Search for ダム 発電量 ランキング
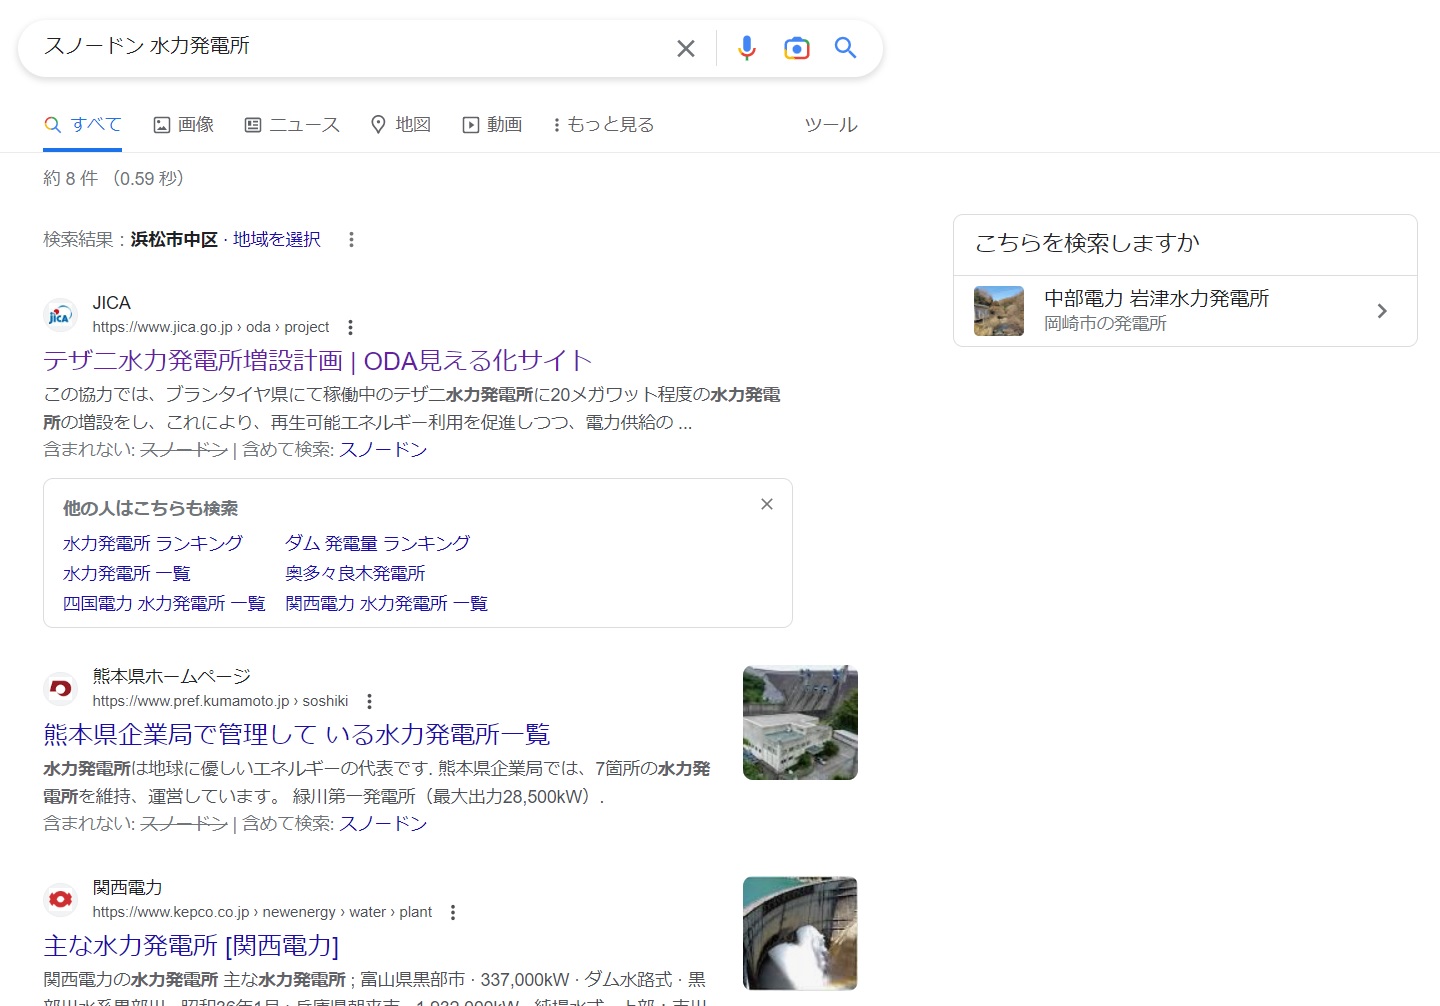Screen dimensions: 1440x1006 tap(378, 544)
